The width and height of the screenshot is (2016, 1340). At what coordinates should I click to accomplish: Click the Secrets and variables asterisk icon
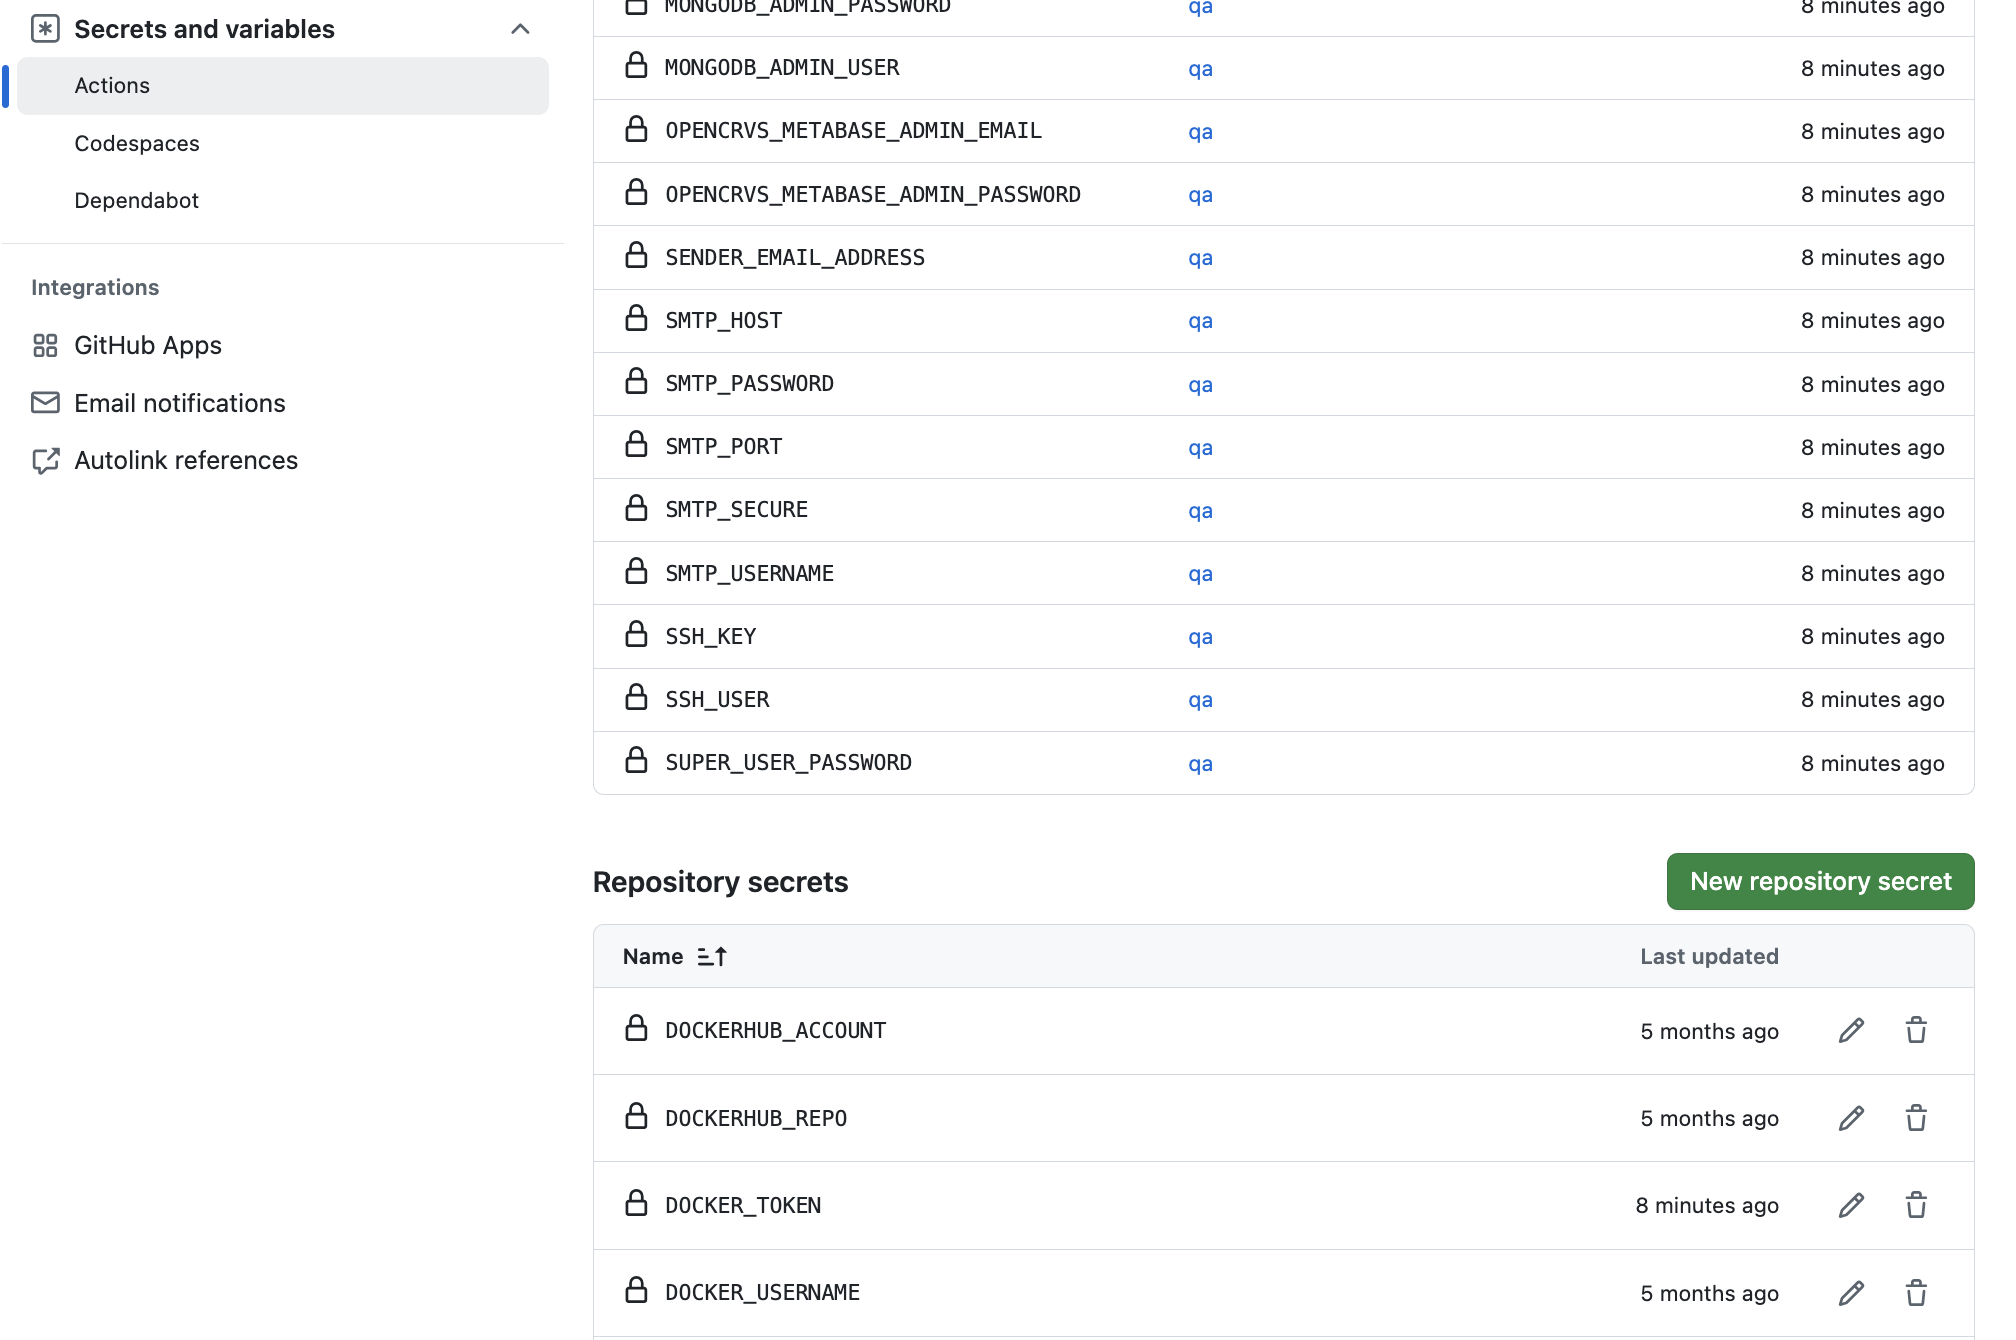[45, 29]
